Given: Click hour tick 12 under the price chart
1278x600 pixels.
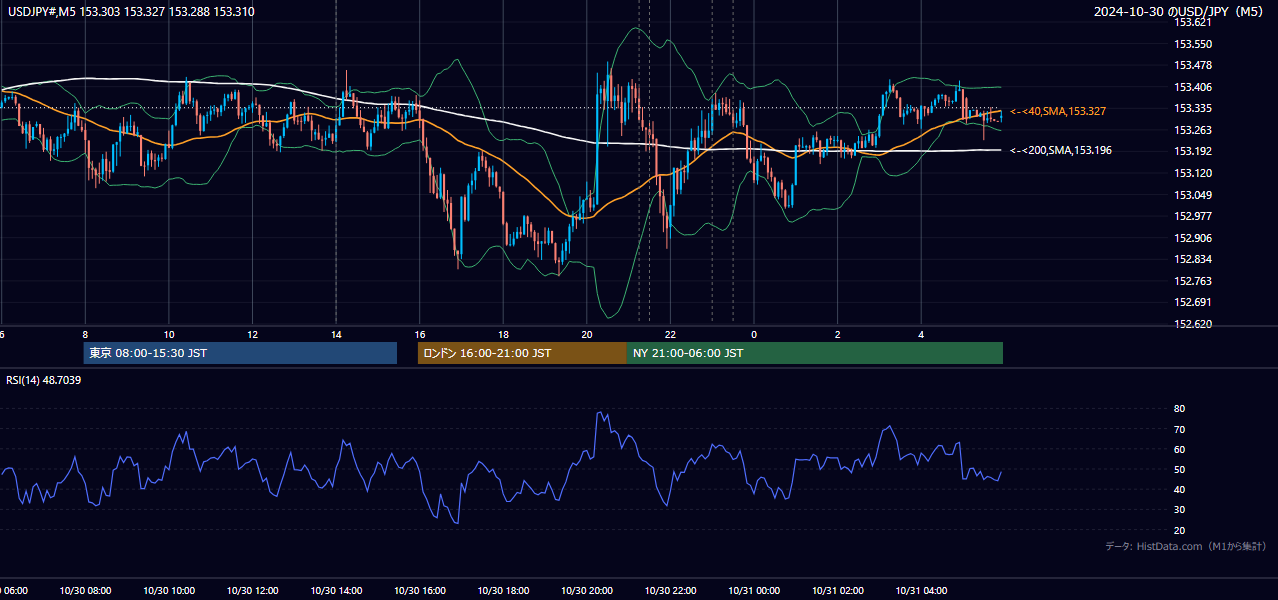Looking at the screenshot, I should pos(252,334).
